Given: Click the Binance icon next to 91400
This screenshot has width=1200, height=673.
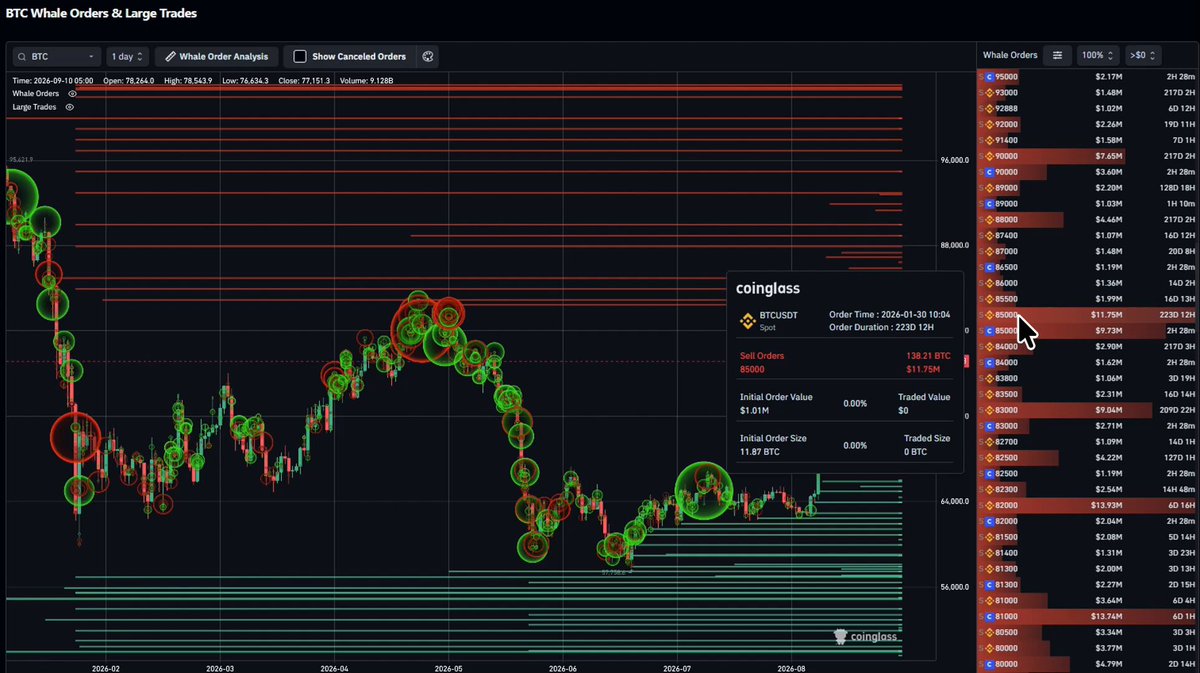Looking at the screenshot, I should pos(990,140).
